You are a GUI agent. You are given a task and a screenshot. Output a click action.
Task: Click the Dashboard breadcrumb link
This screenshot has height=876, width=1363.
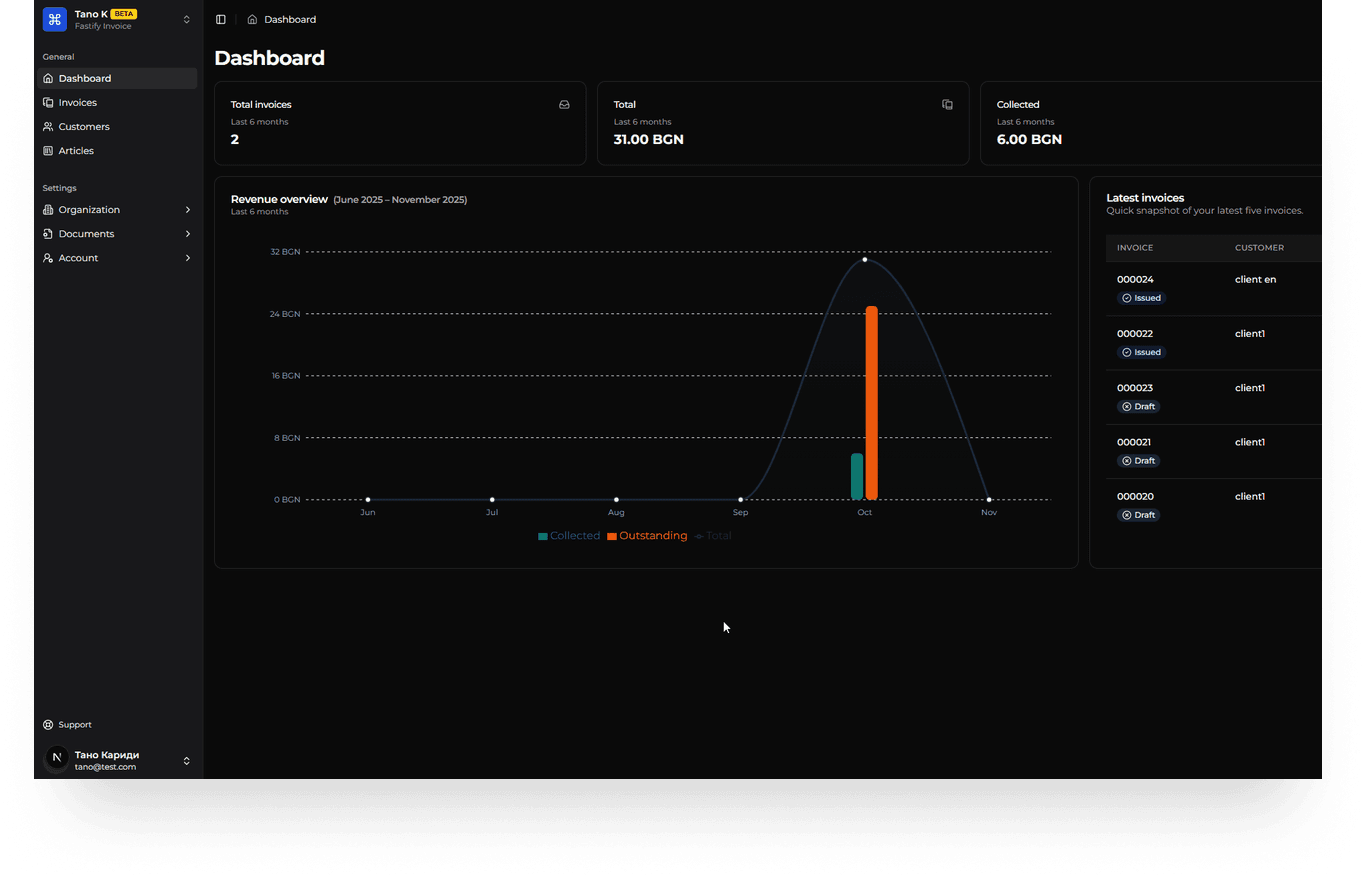290,19
